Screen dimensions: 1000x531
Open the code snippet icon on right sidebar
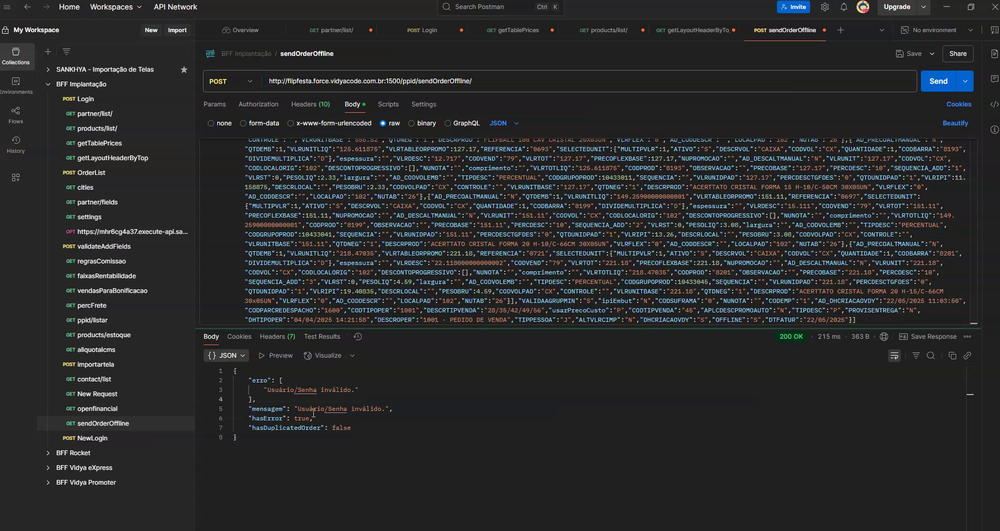[994, 105]
